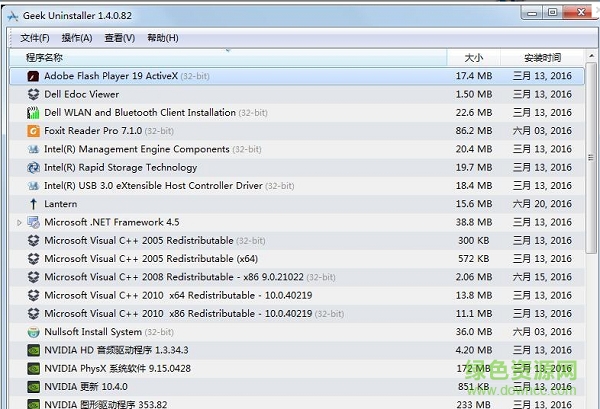Image resolution: width=600 pixels, height=409 pixels.
Task: Expand the Microsoft .NET Framework 4.5 entry
Action: click(x=19, y=223)
